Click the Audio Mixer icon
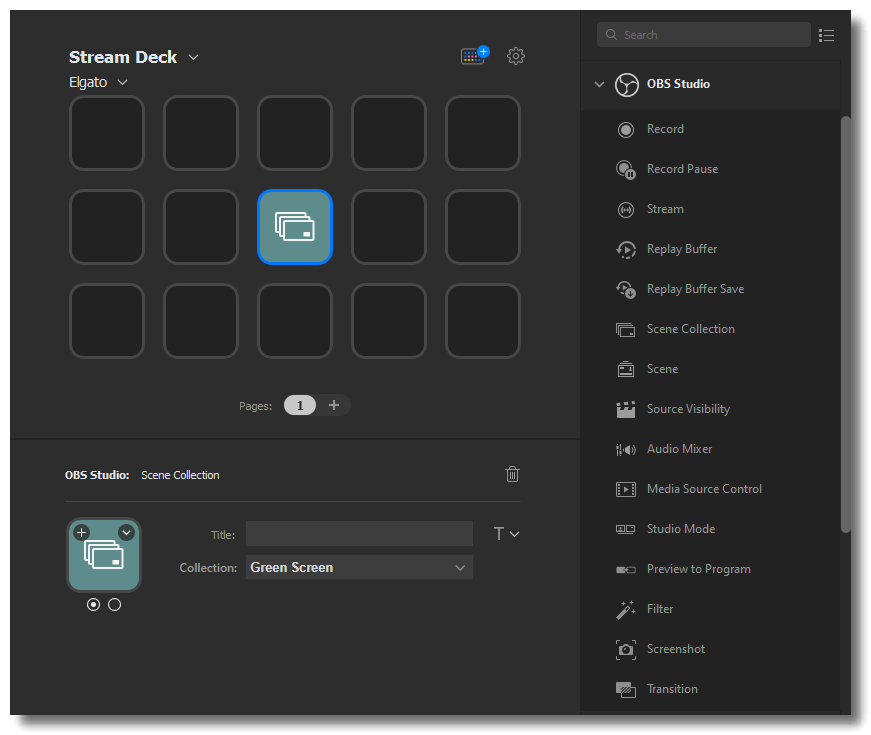Image resolution: width=871 pixels, height=735 pixels. click(625, 449)
